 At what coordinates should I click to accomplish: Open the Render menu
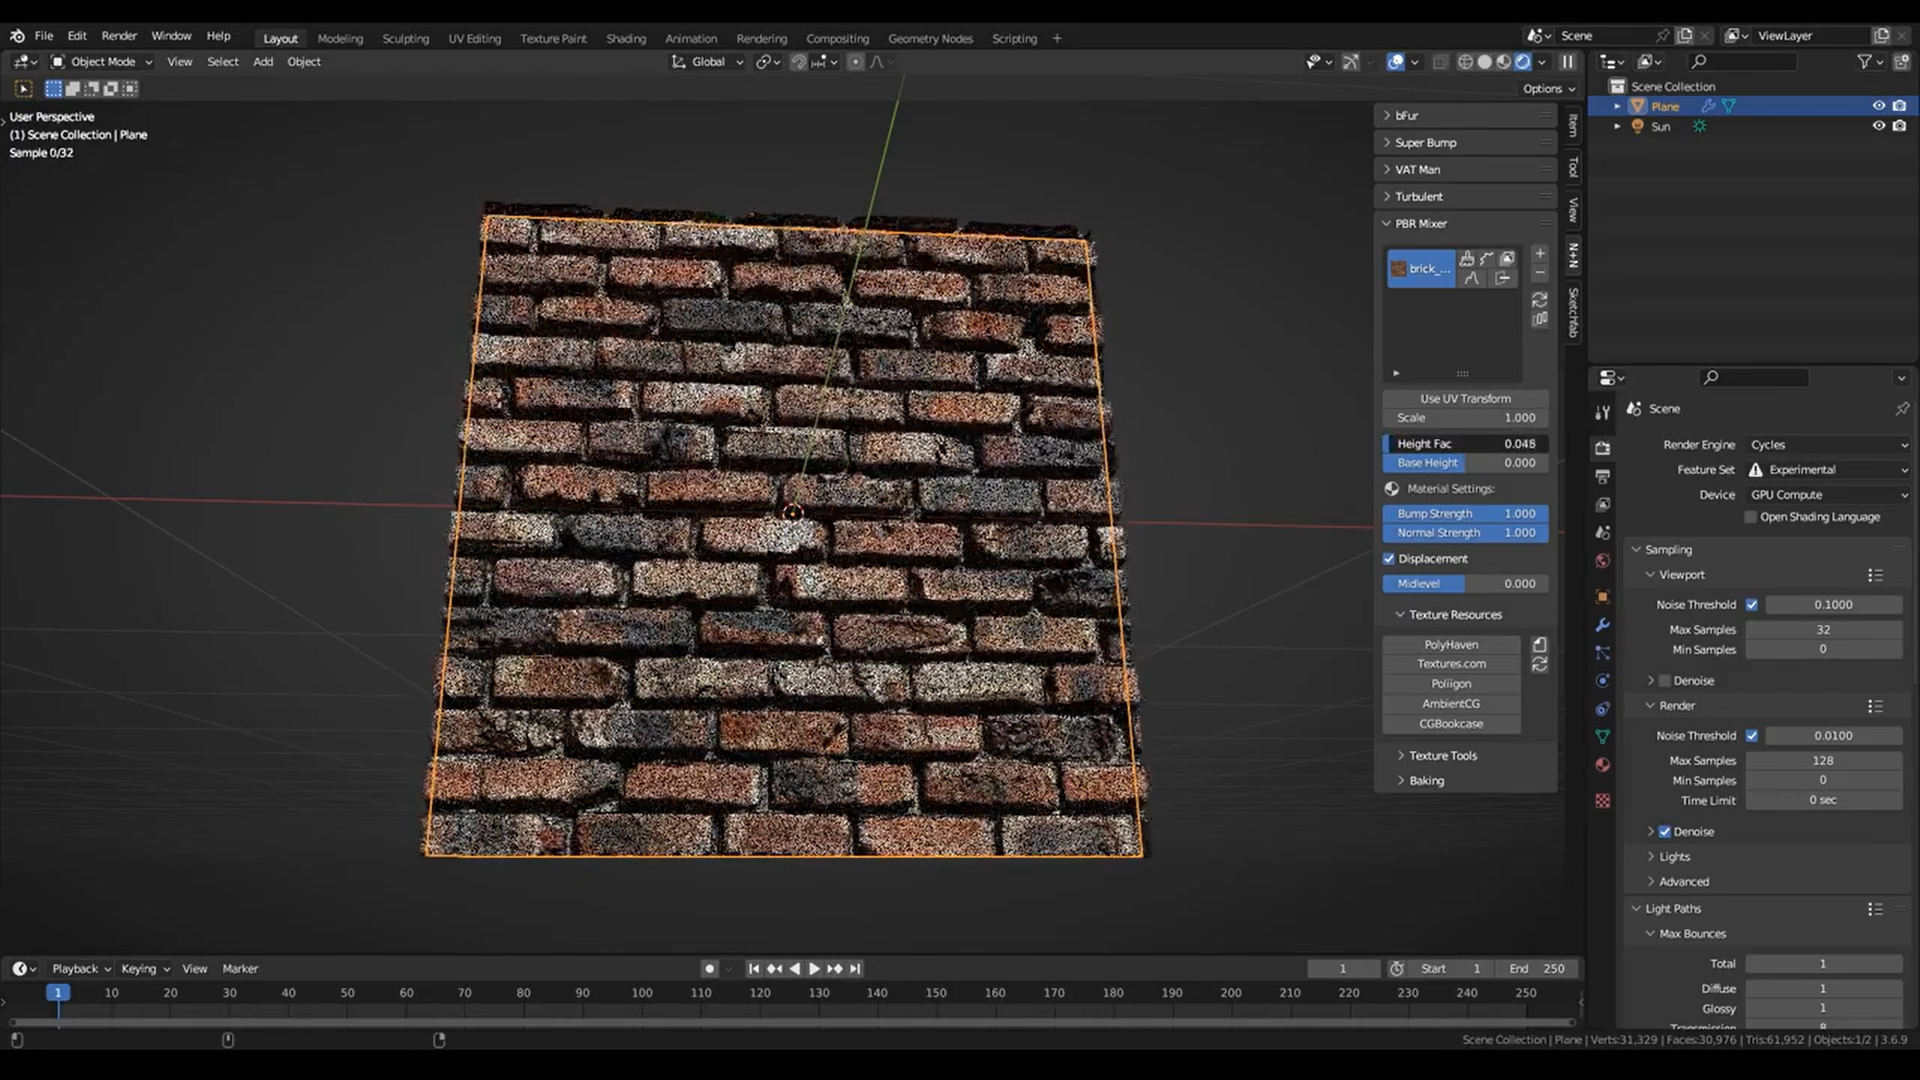point(119,35)
